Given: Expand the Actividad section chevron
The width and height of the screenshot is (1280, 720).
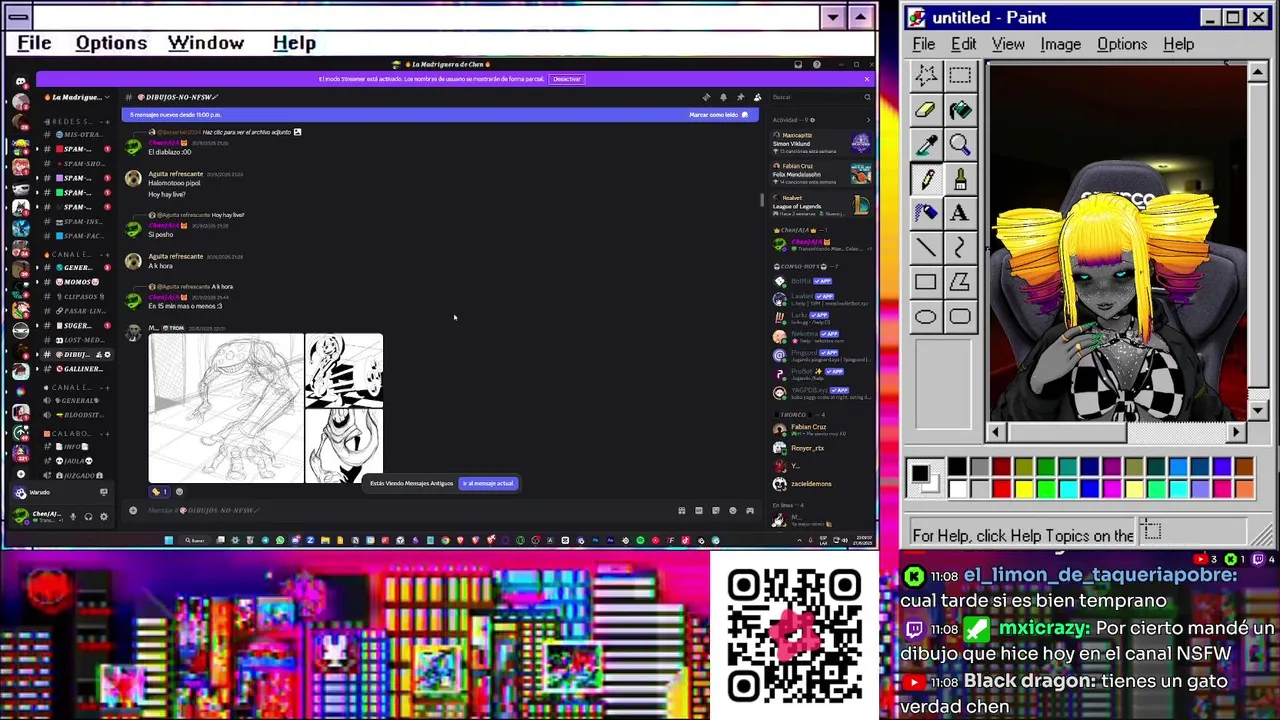Looking at the screenshot, I should tap(867, 120).
